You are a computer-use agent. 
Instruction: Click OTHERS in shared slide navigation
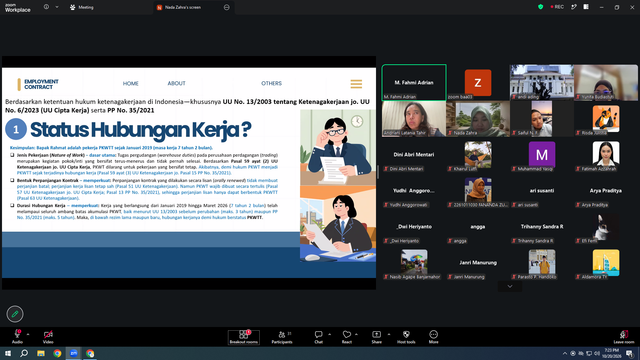[x=271, y=83]
